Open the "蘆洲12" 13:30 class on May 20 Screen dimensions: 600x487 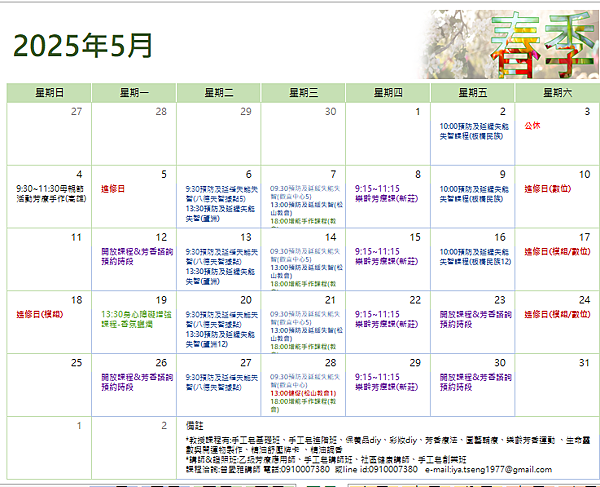220,339
